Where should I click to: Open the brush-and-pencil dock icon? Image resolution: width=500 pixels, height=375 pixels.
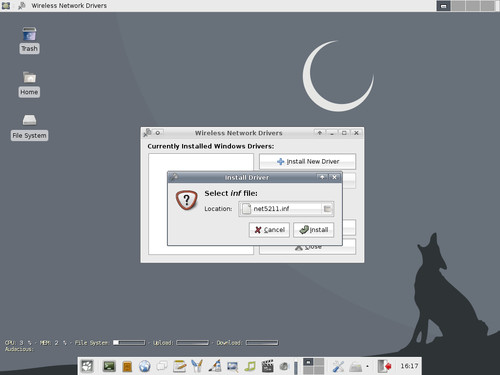[197, 366]
